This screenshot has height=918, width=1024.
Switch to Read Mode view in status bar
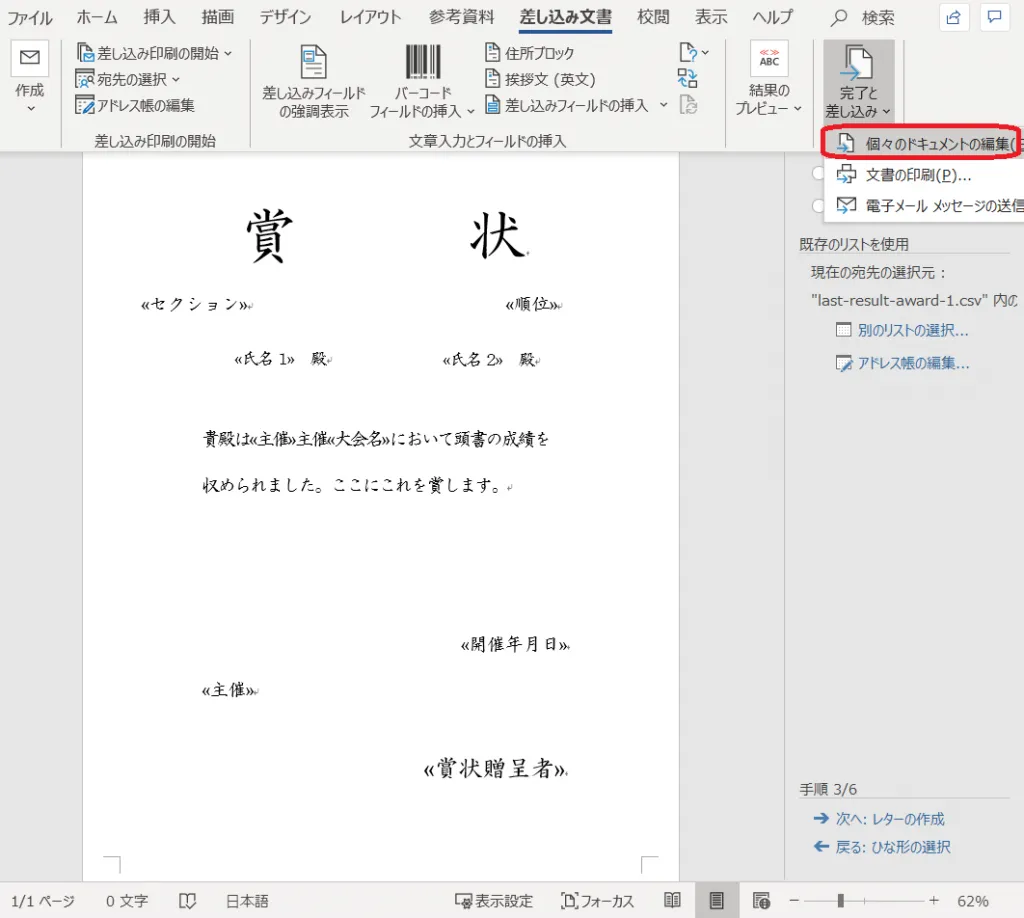pos(673,900)
